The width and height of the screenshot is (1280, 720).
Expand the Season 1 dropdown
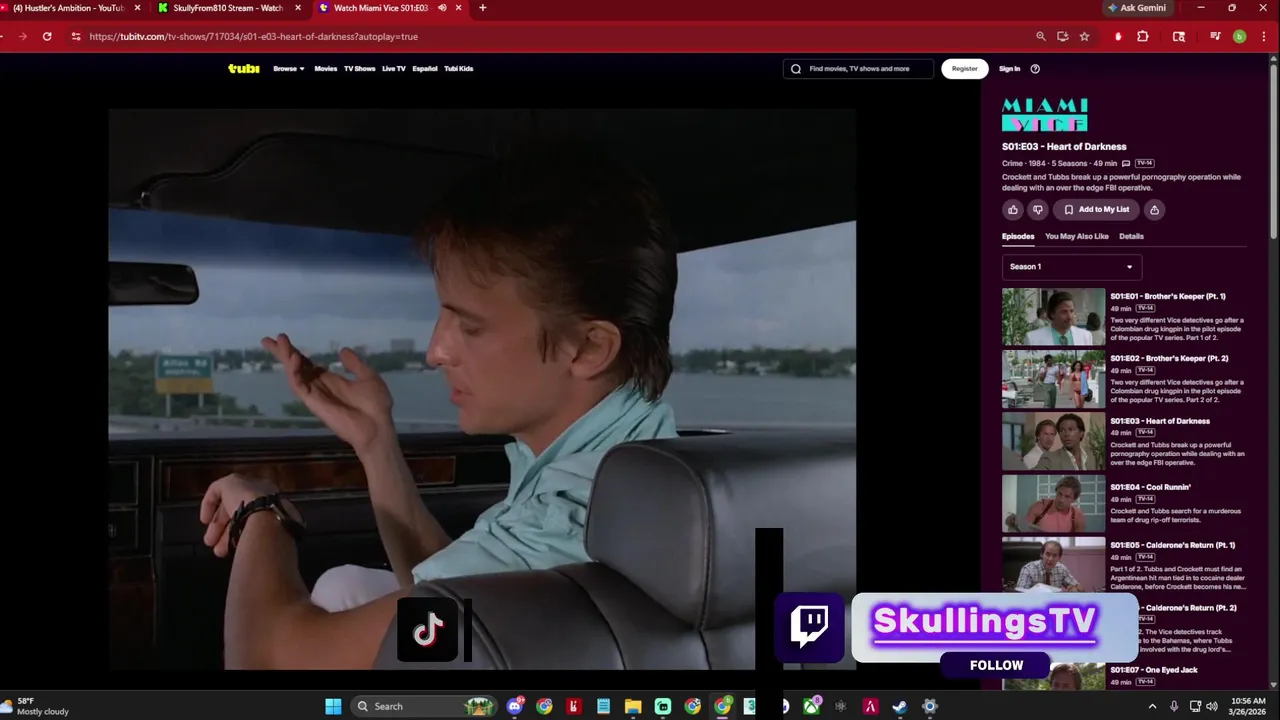tap(1072, 267)
